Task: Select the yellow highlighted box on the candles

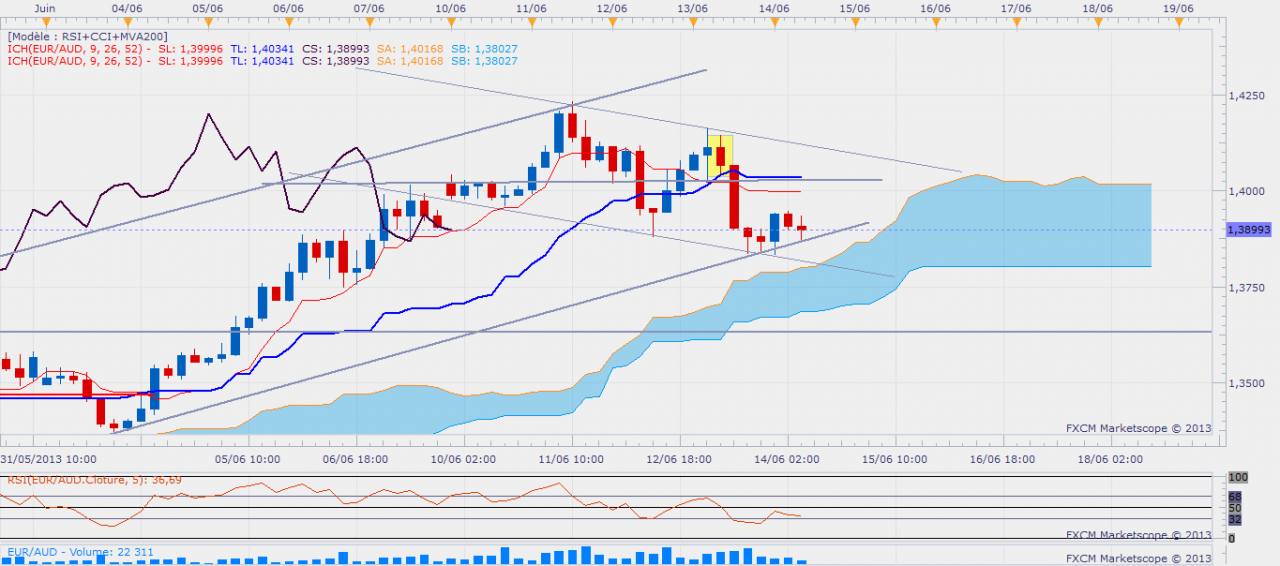Action: (720, 156)
